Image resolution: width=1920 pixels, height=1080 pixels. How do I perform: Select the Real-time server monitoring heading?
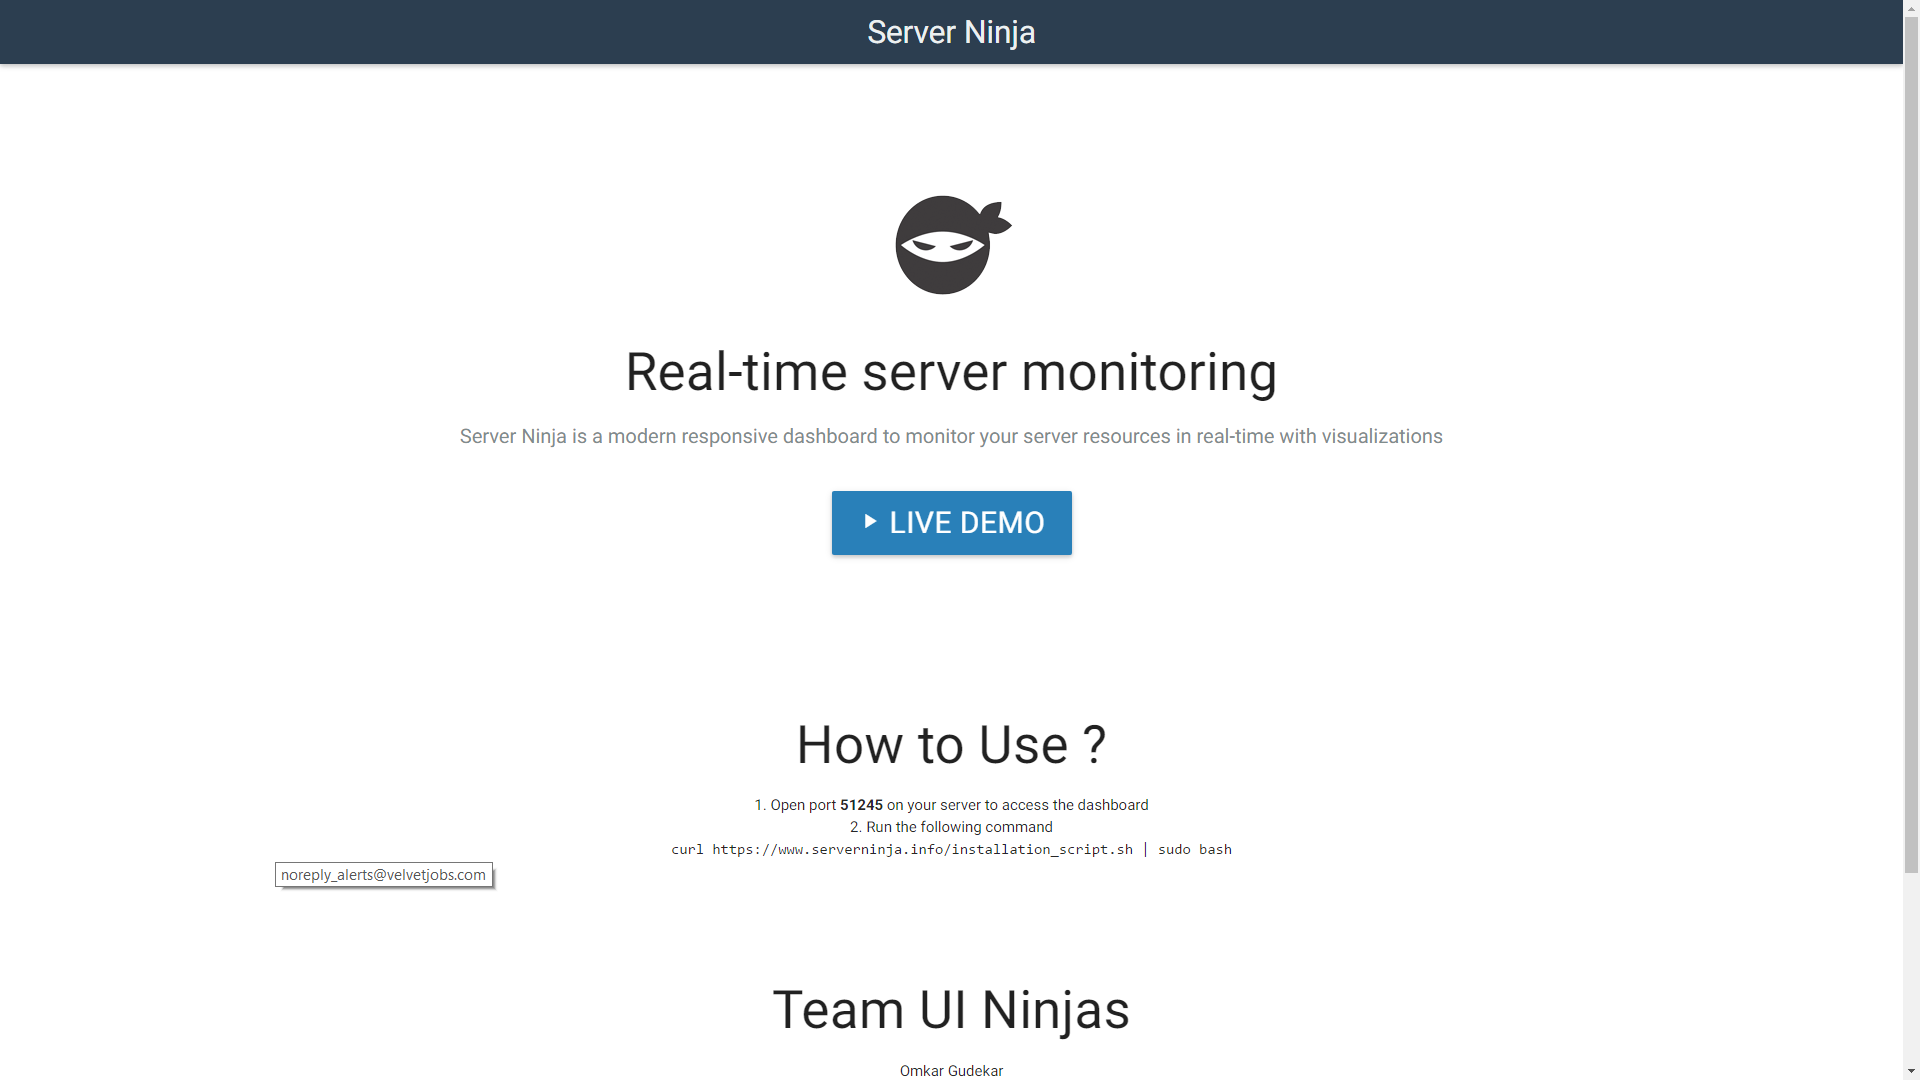click(950, 372)
